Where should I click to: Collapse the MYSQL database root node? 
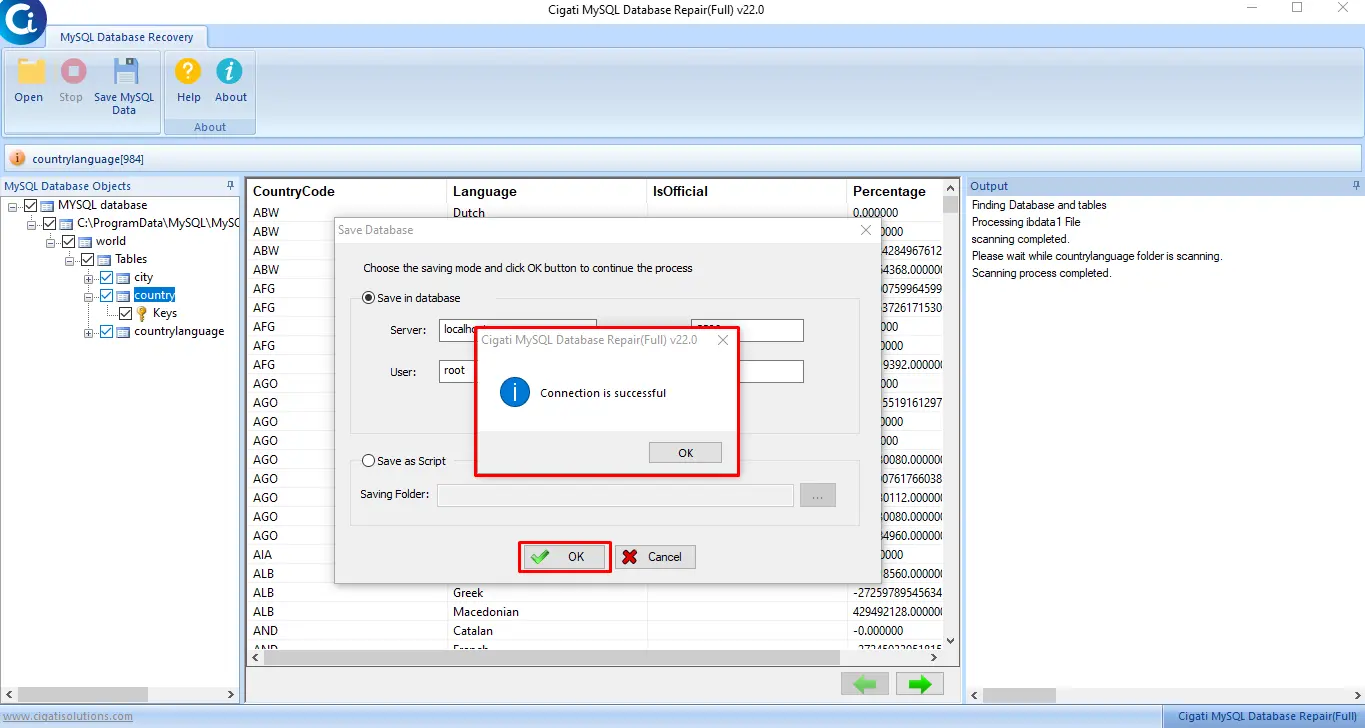13,205
